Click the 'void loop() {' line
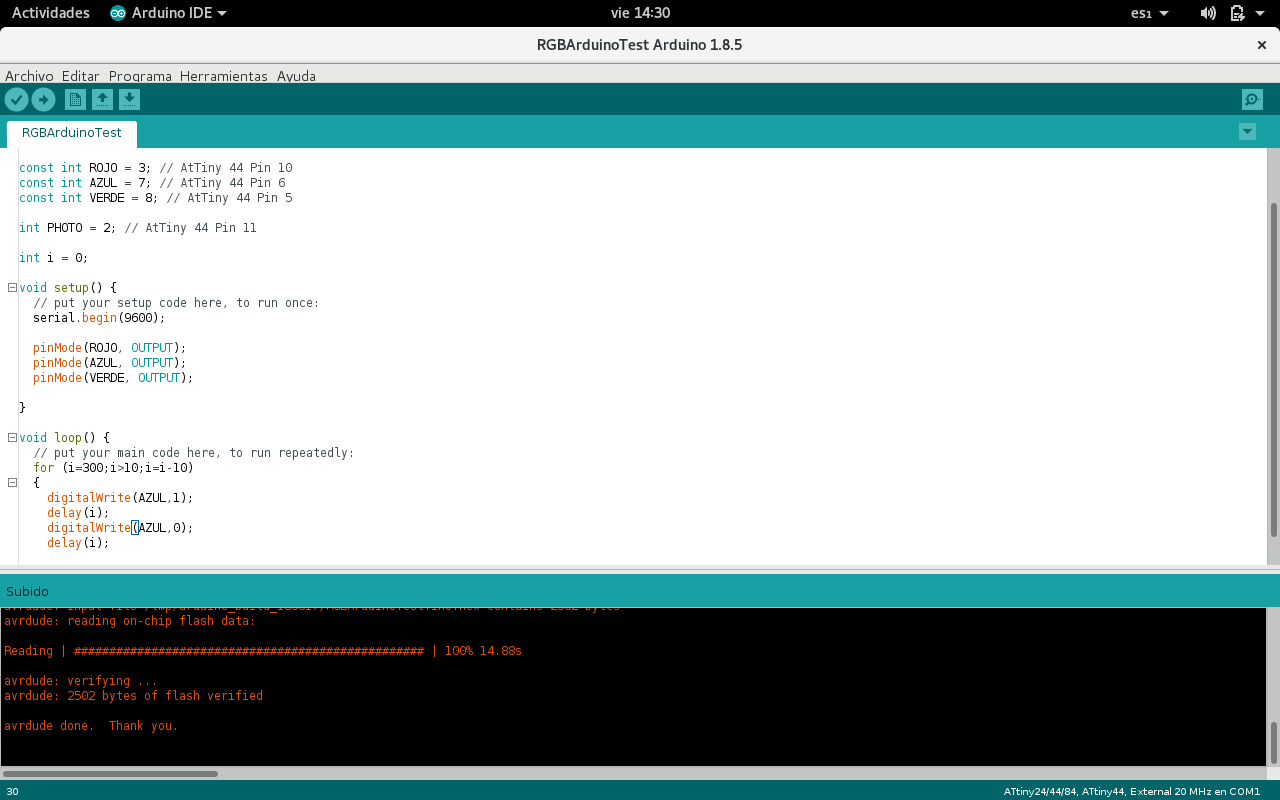 point(65,438)
